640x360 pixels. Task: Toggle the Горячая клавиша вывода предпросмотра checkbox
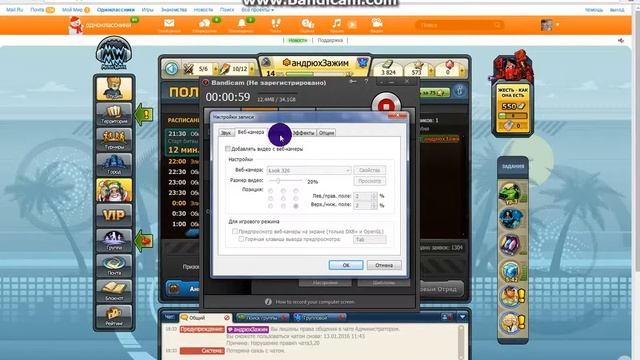241,239
